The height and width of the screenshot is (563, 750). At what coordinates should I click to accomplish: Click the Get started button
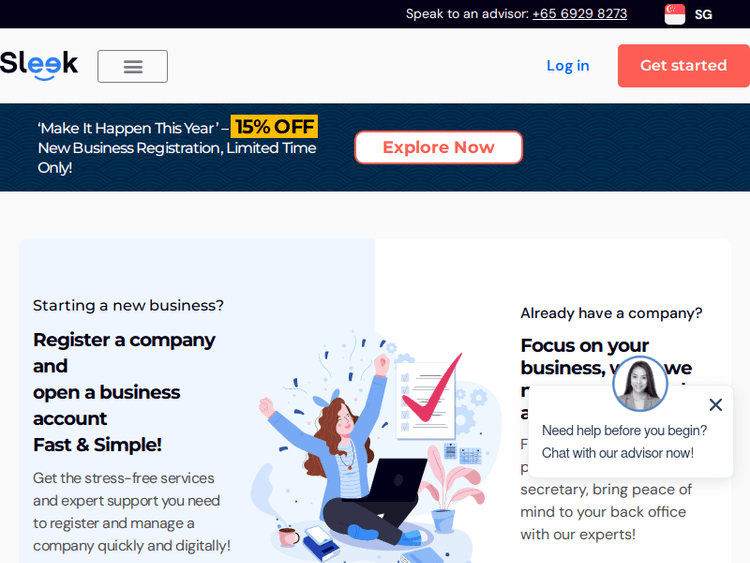coord(684,66)
